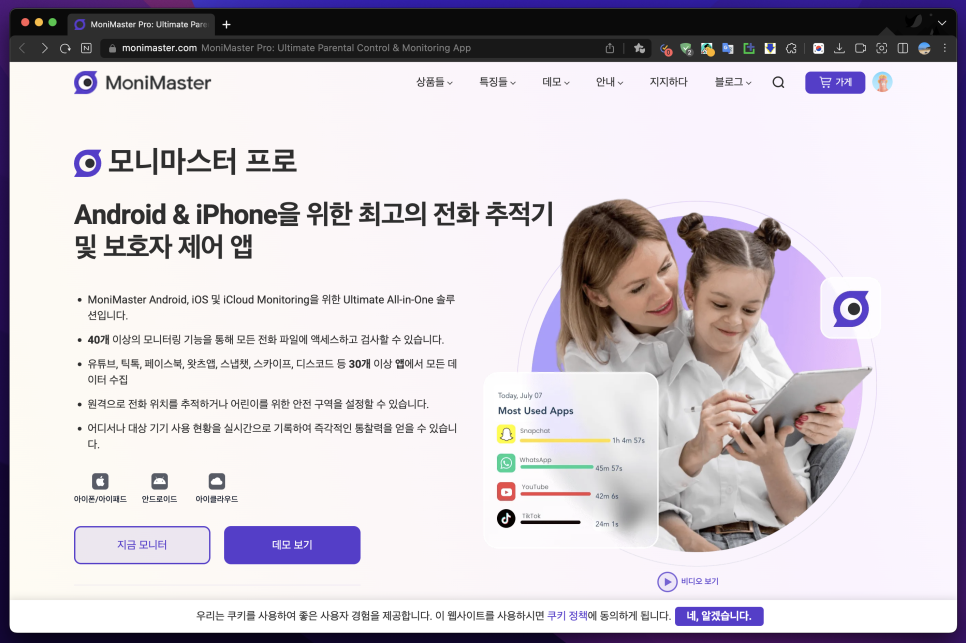Screen dimensions: 966x643
Task: Open the site search magnifier icon
Action: 778,83
